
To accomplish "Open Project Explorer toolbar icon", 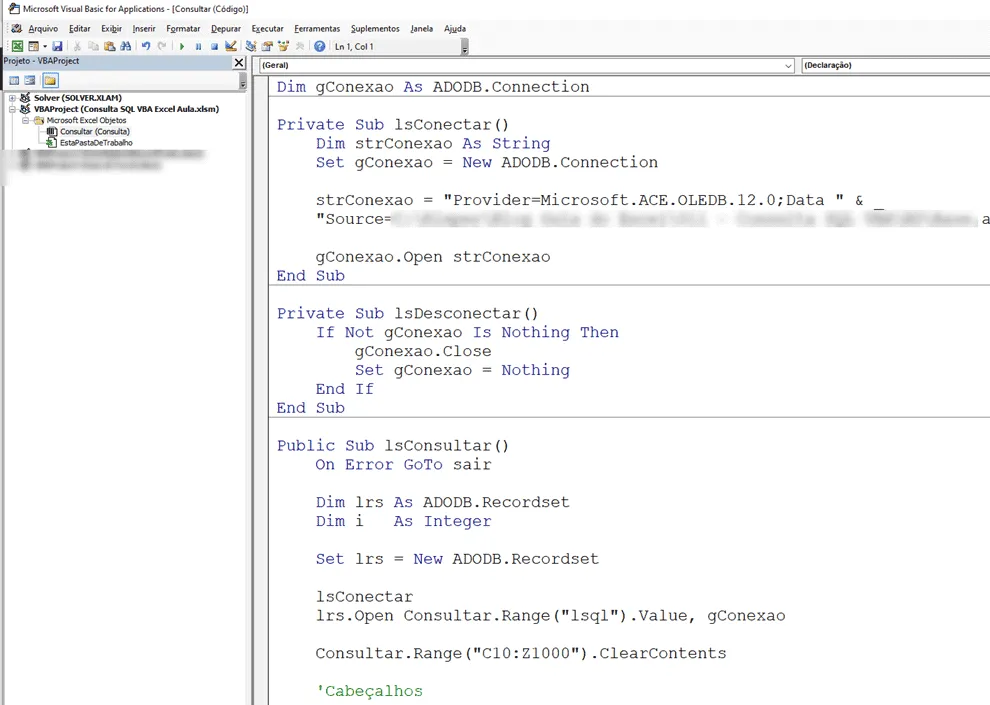I will (251, 46).
